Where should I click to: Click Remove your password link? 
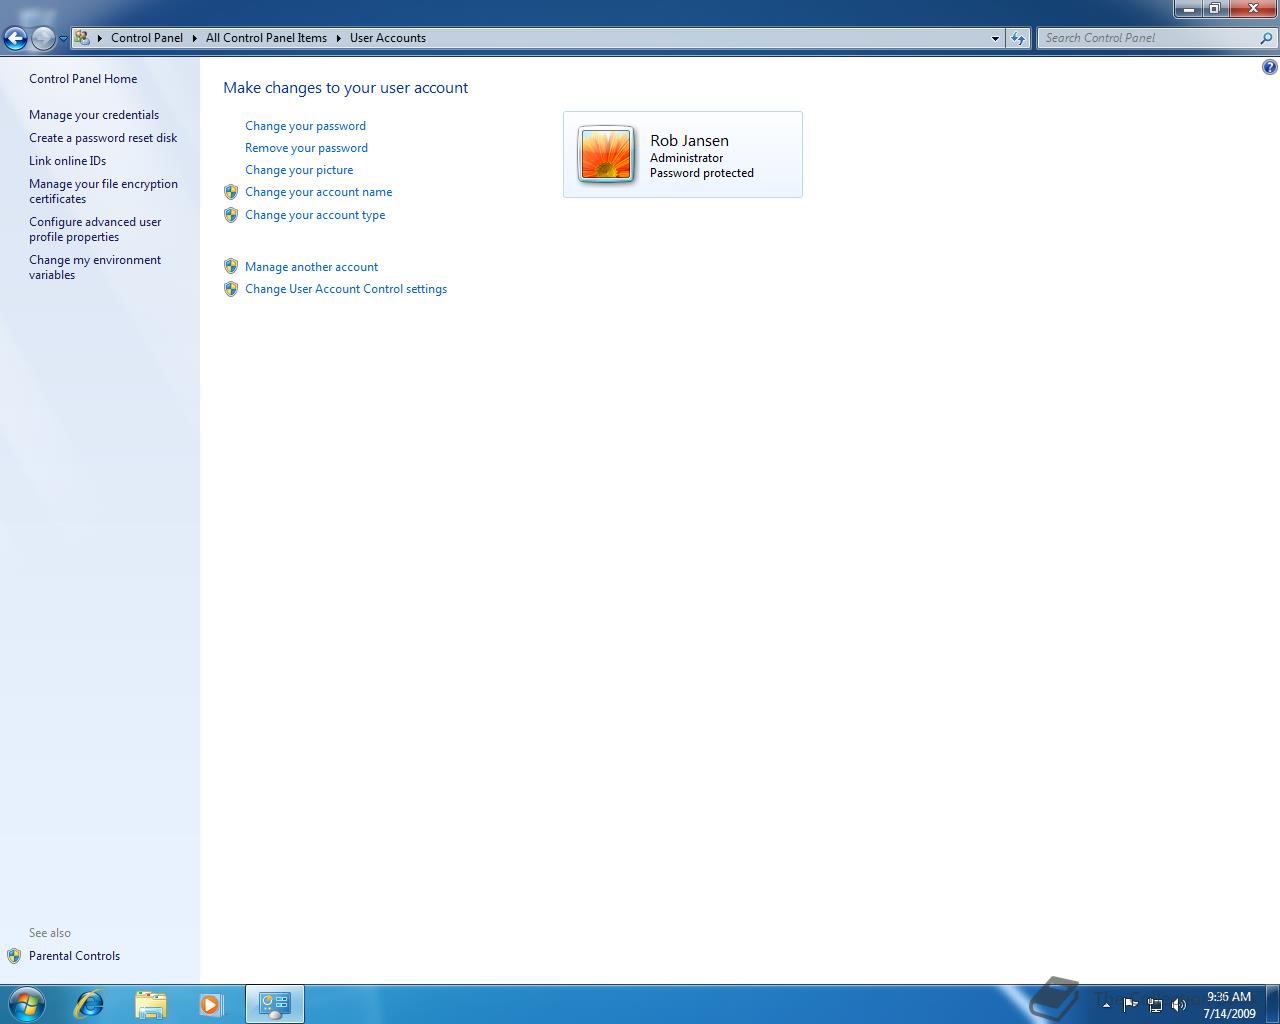pyautogui.click(x=306, y=148)
